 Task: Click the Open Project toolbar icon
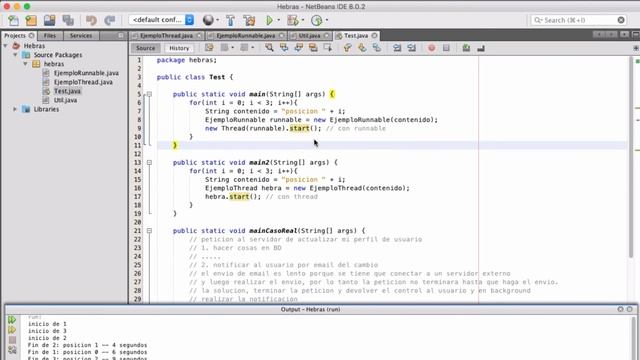click(50, 20)
